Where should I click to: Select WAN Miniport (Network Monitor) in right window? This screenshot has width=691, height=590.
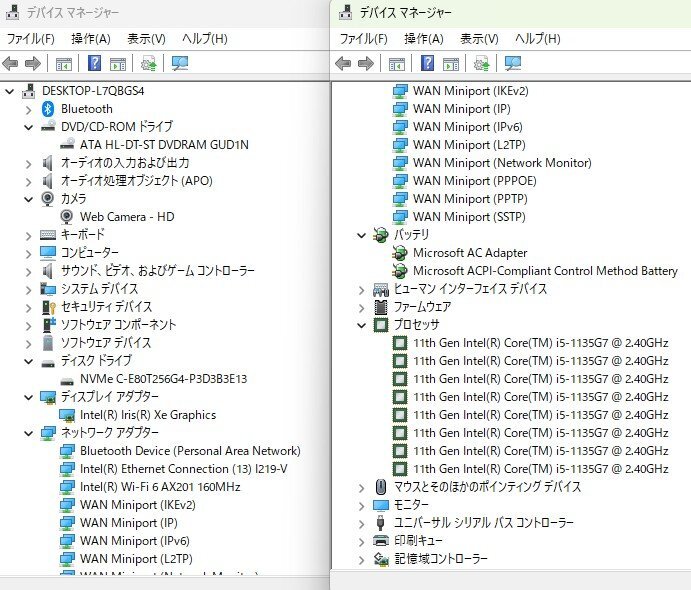tap(502, 163)
